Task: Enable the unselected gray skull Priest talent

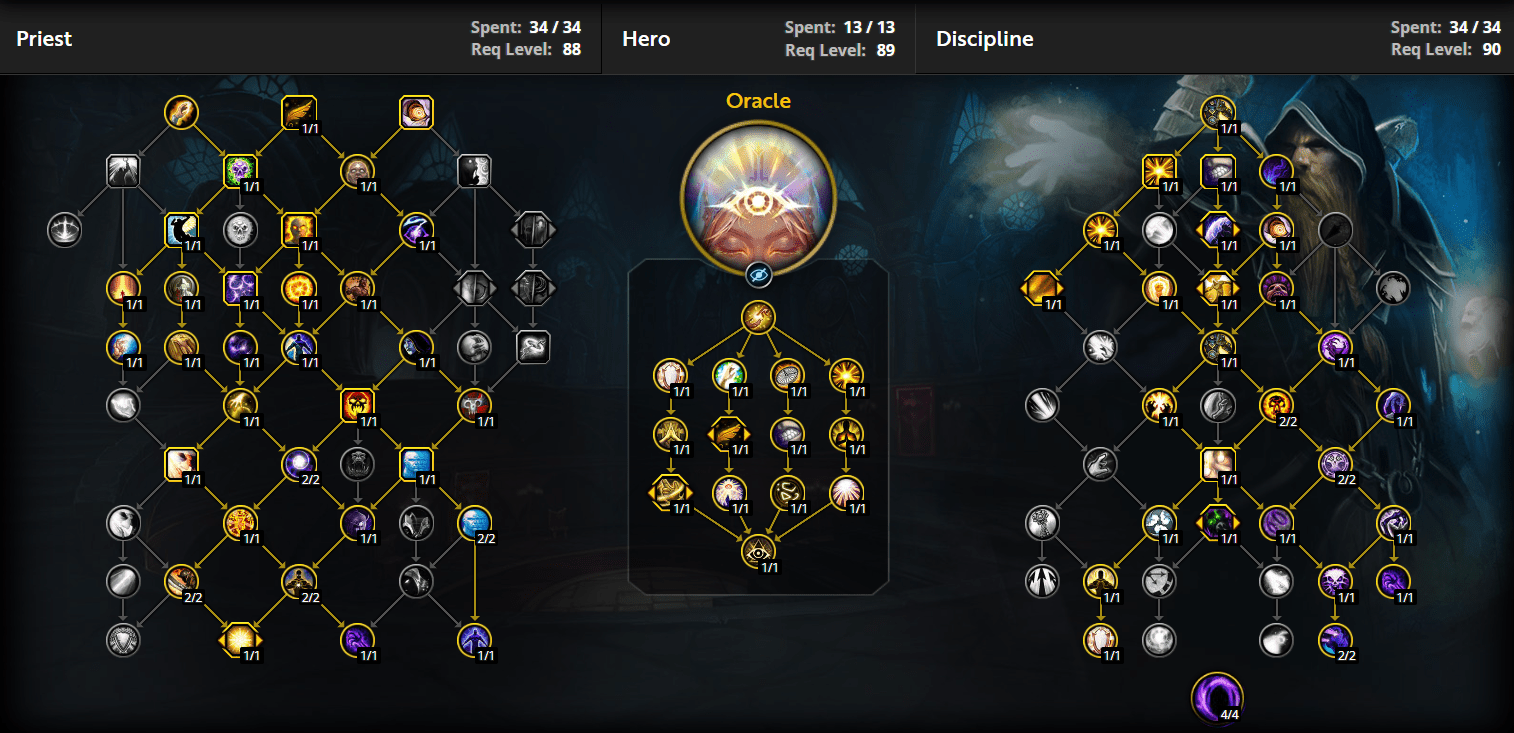Action: click(241, 230)
